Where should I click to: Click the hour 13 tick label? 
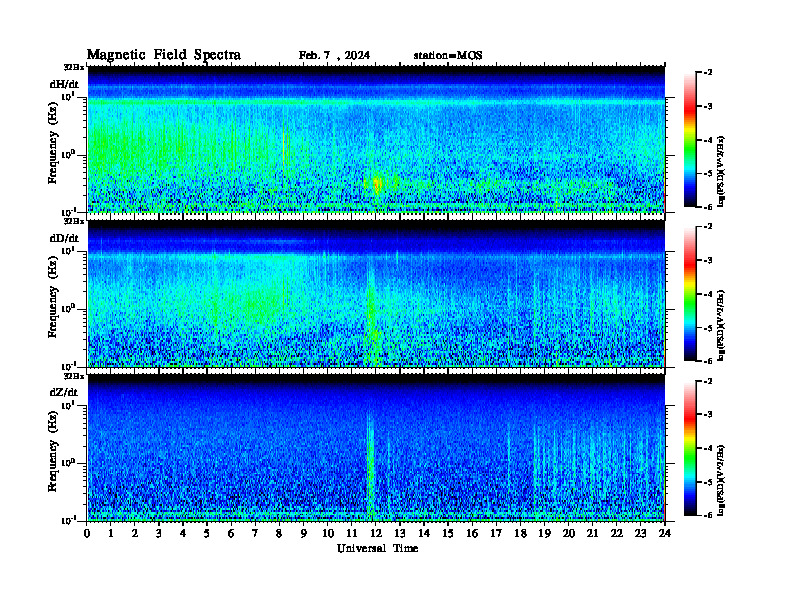(x=400, y=534)
